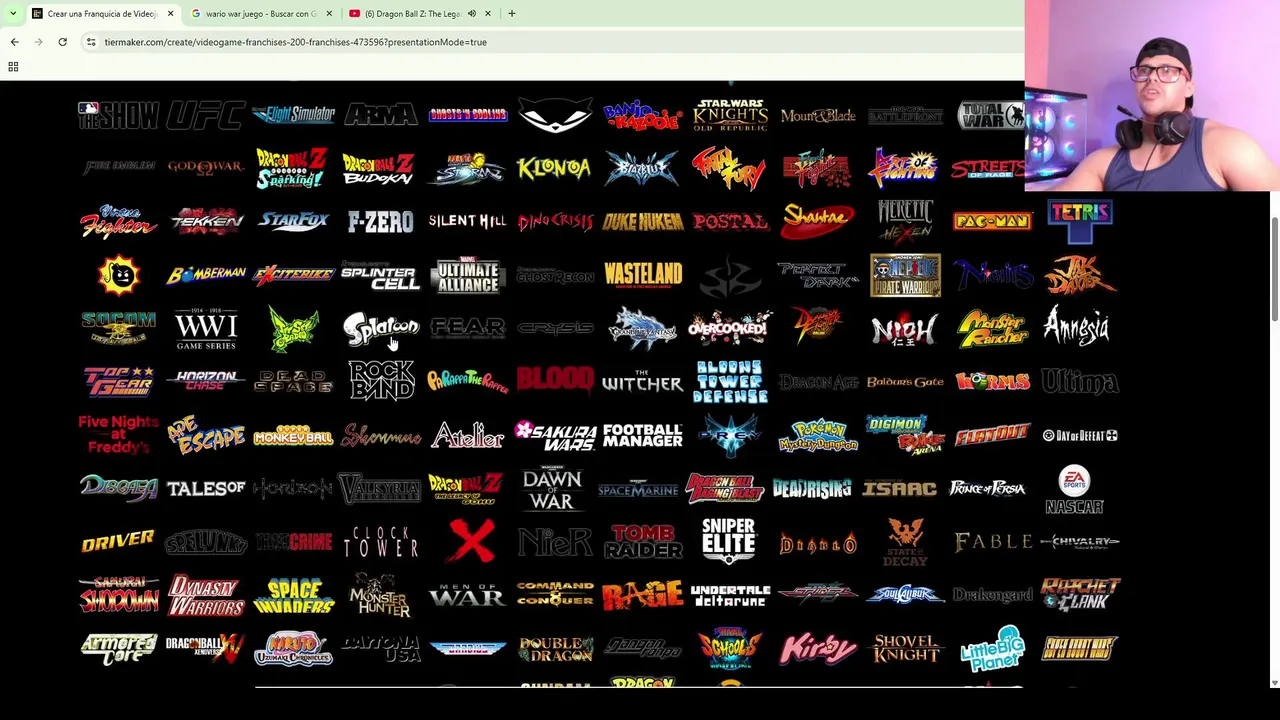The width and height of the screenshot is (1280, 720).
Task: Close the Crear una Franquicia tab
Action: coord(170,14)
